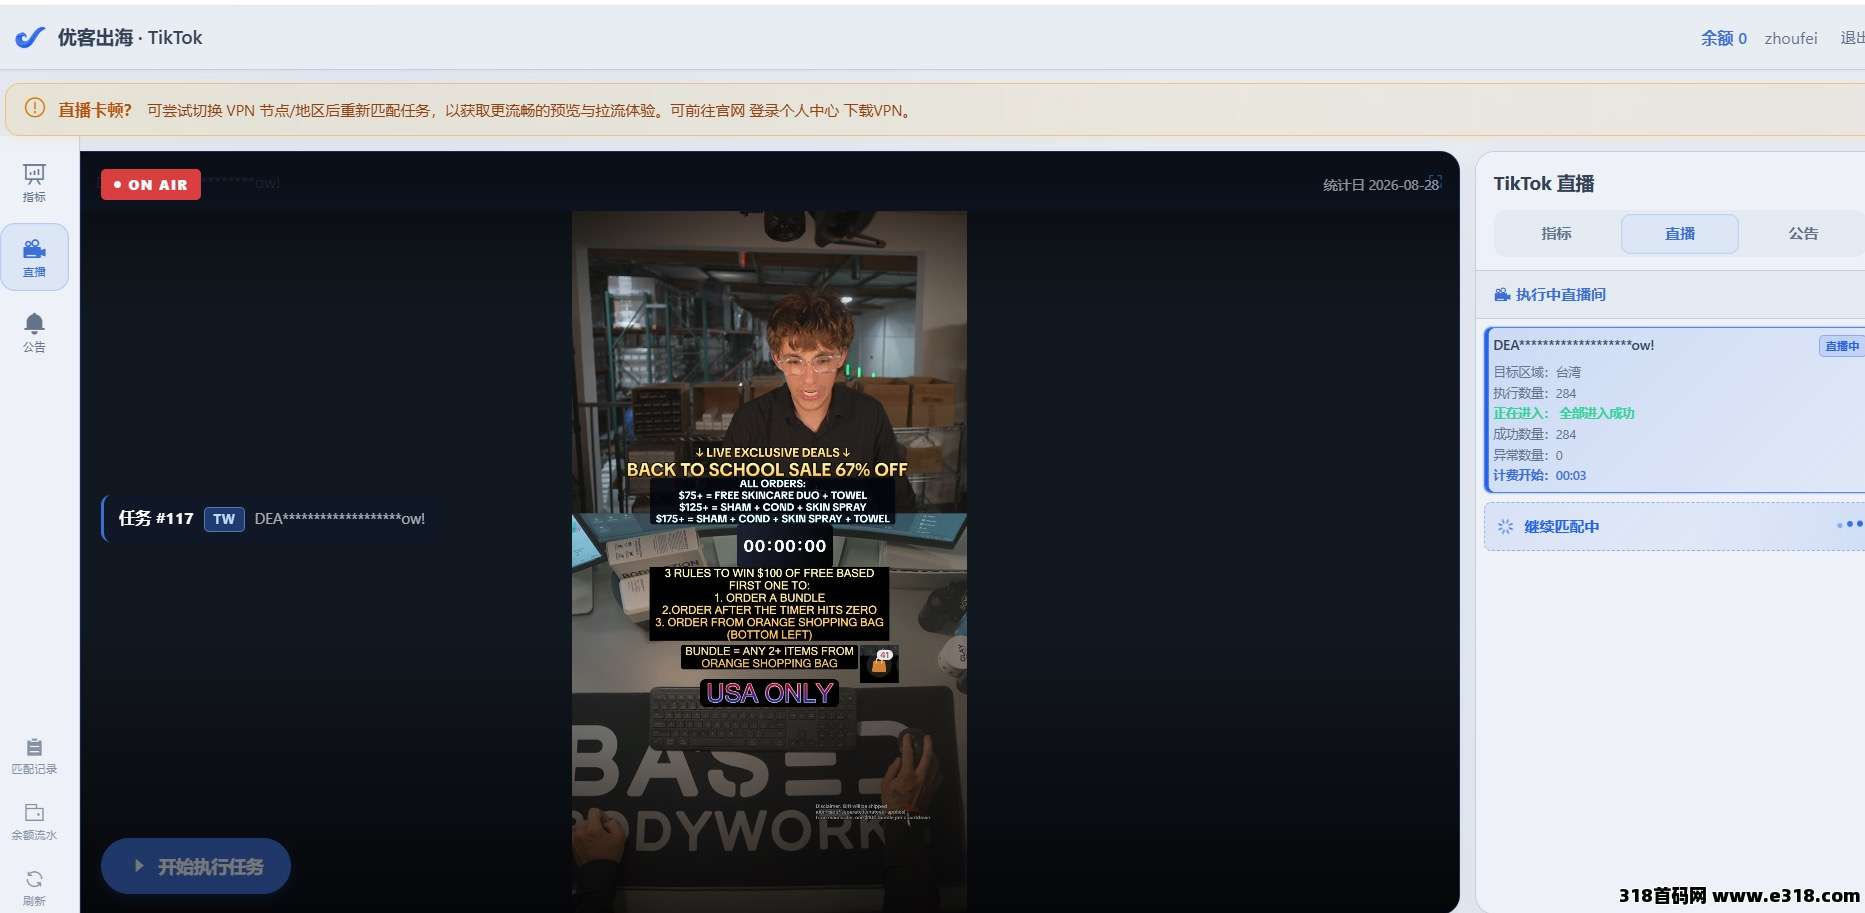Open 匹配记录 in the left sidebar

point(34,756)
